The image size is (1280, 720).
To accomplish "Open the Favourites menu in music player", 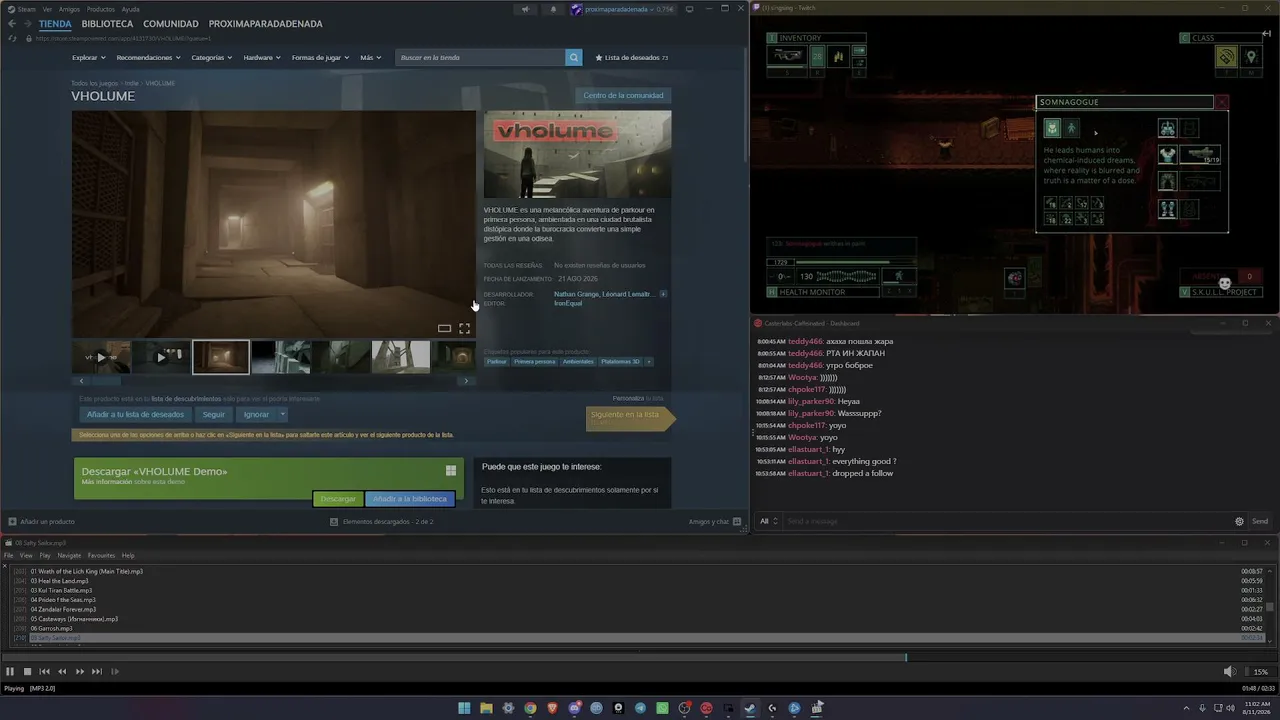I will [x=101, y=555].
